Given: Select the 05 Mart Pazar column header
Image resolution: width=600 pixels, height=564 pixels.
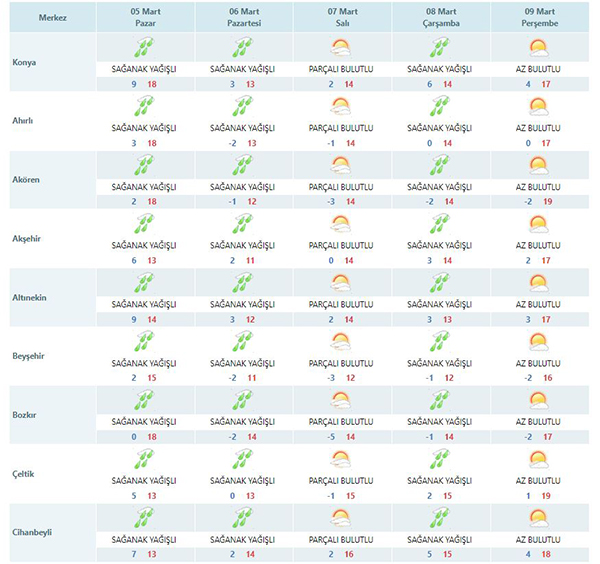Looking at the screenshot, I should point(147,18).
